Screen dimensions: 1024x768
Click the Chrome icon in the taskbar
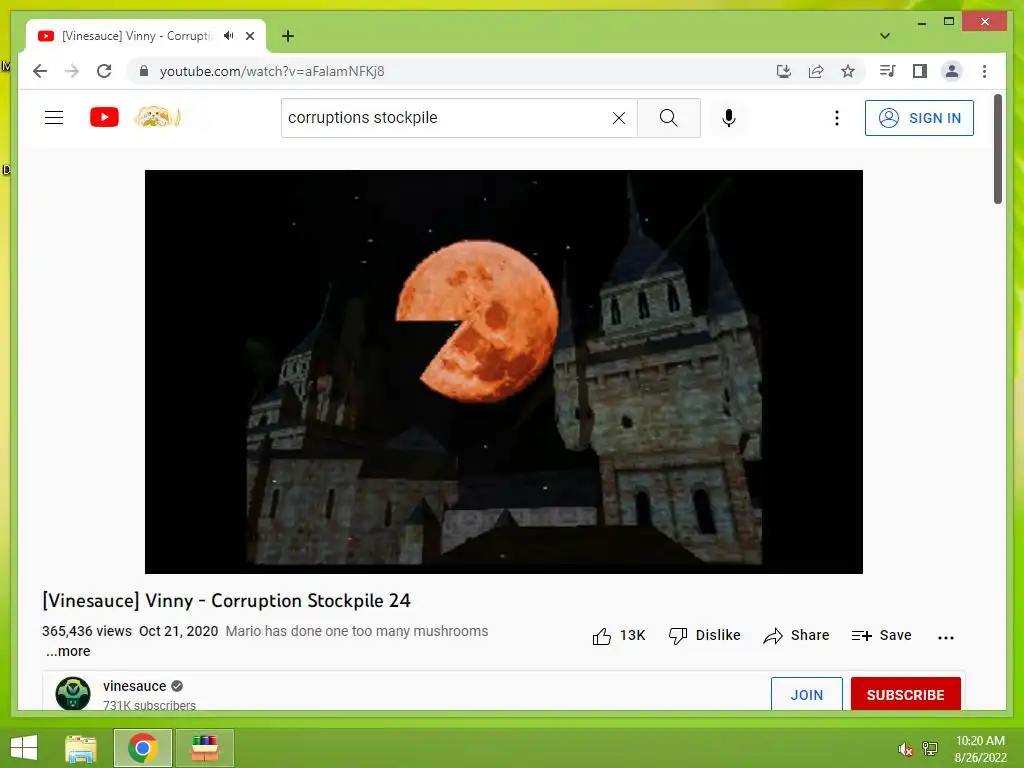[x=142, y=748]
